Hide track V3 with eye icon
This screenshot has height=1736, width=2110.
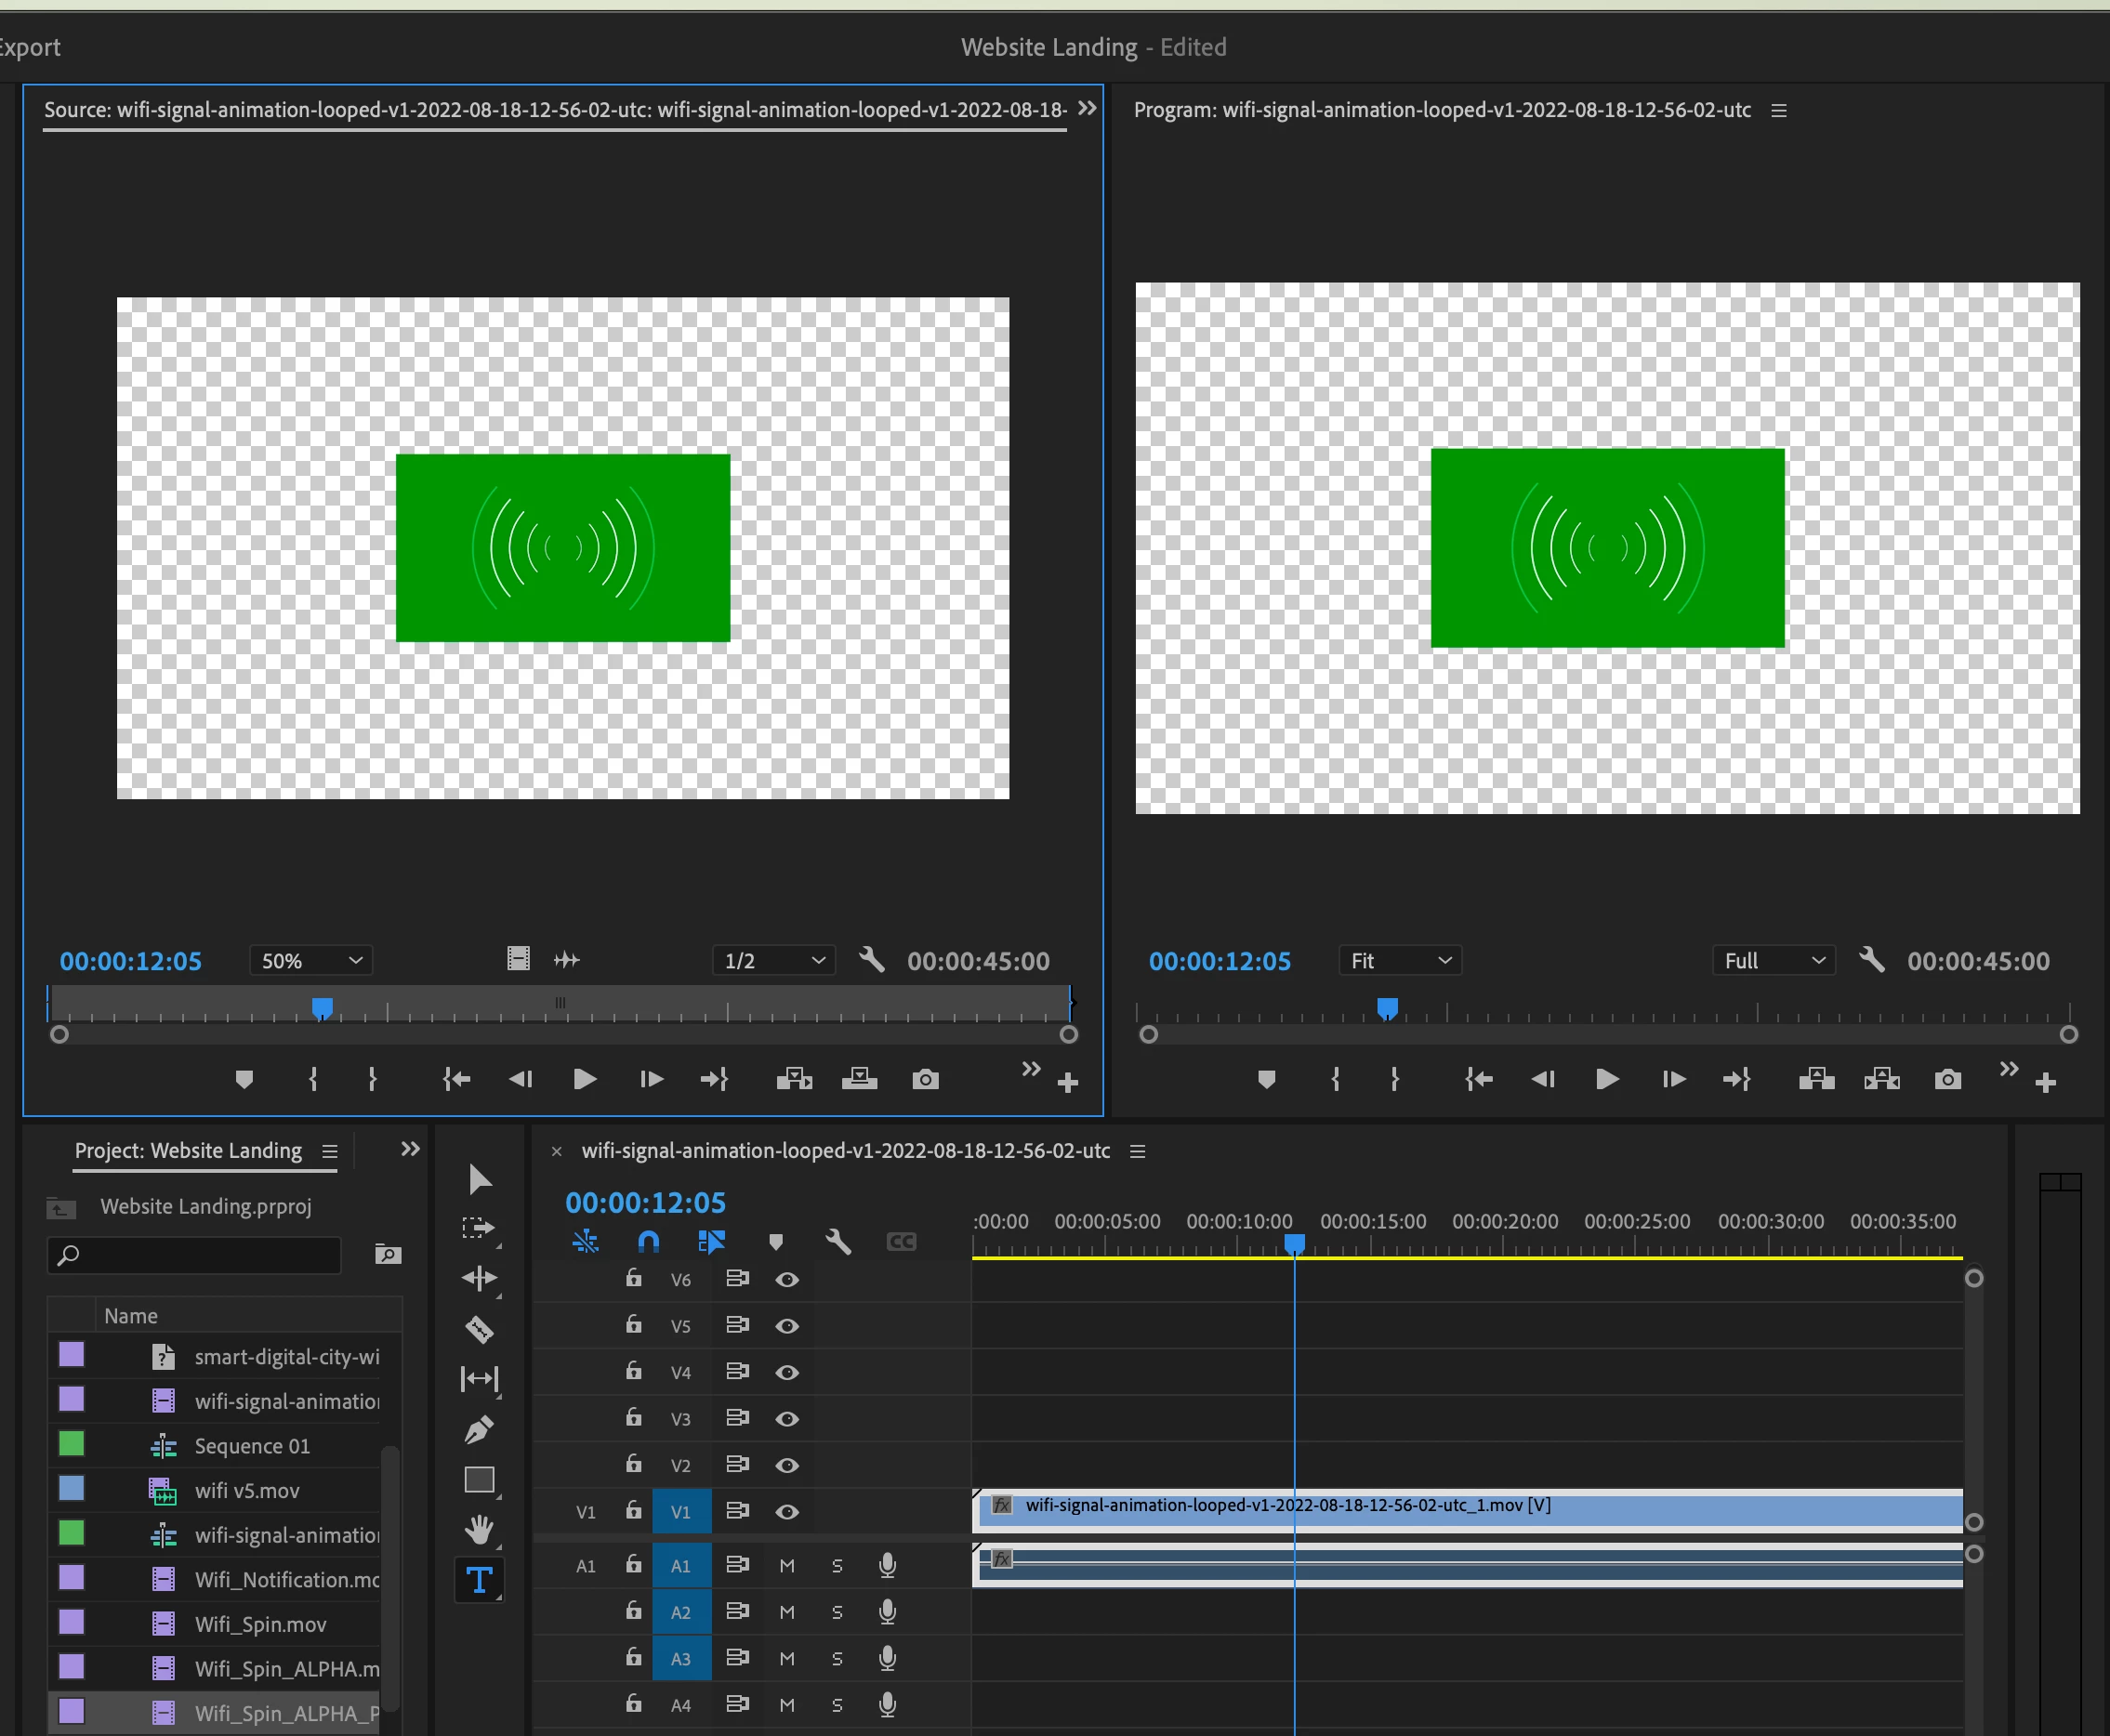(787, 1418)
